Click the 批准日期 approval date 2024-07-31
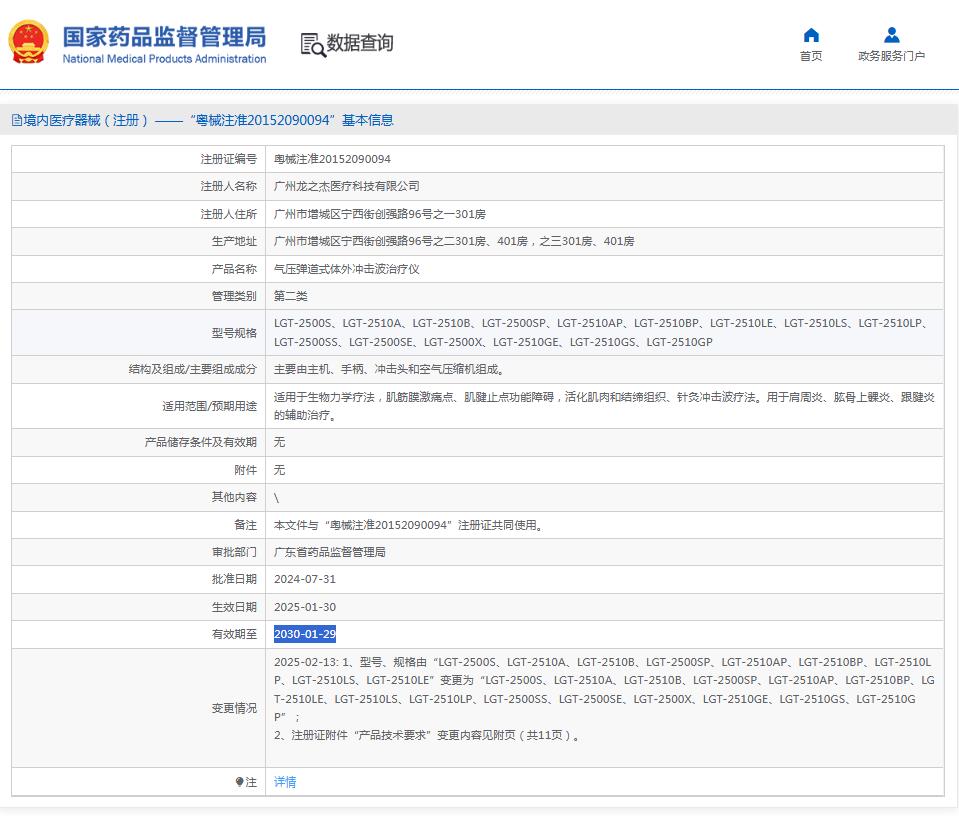The height and width of the screenshot is (827, 959). pyautogui.click(x=304, y=579)
